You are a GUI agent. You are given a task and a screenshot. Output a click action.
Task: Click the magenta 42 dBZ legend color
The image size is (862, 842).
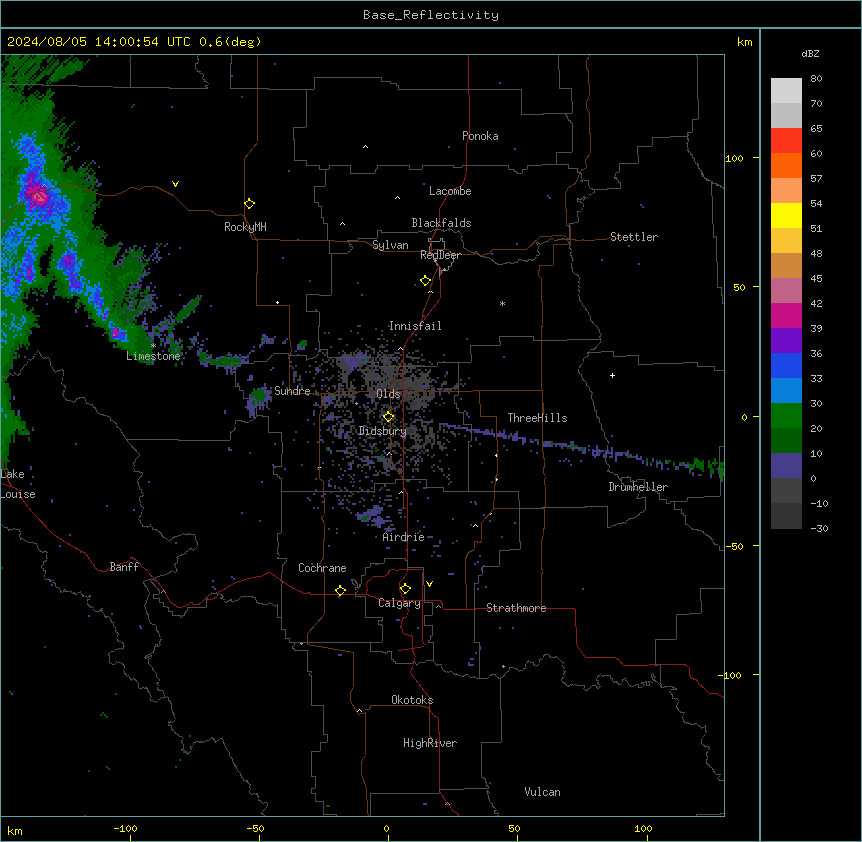(x=786, y=315)
